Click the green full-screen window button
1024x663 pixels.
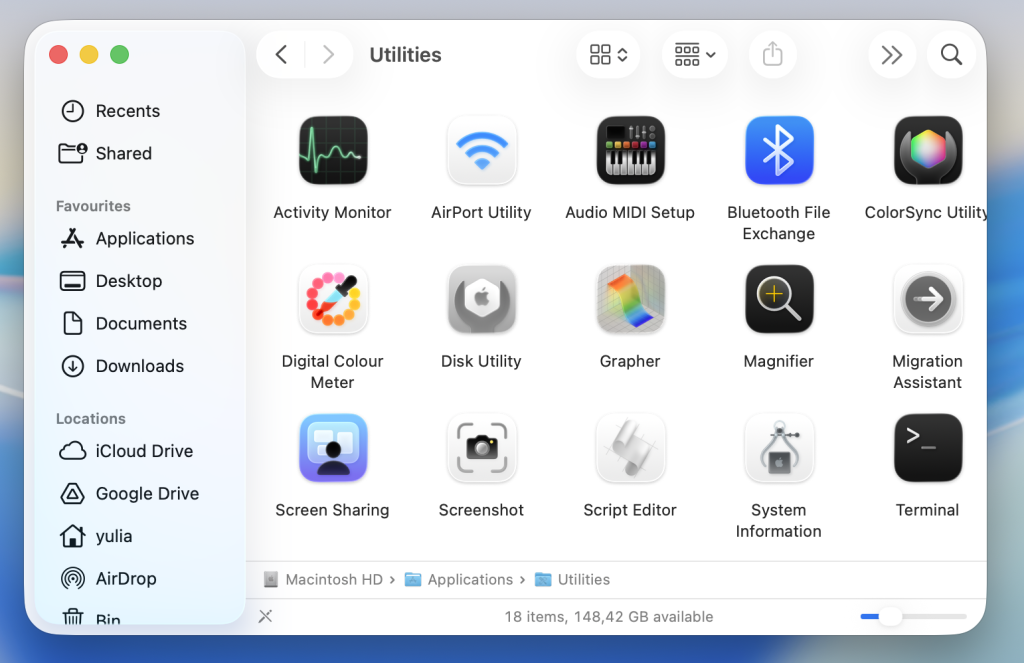tap(120, 55)
